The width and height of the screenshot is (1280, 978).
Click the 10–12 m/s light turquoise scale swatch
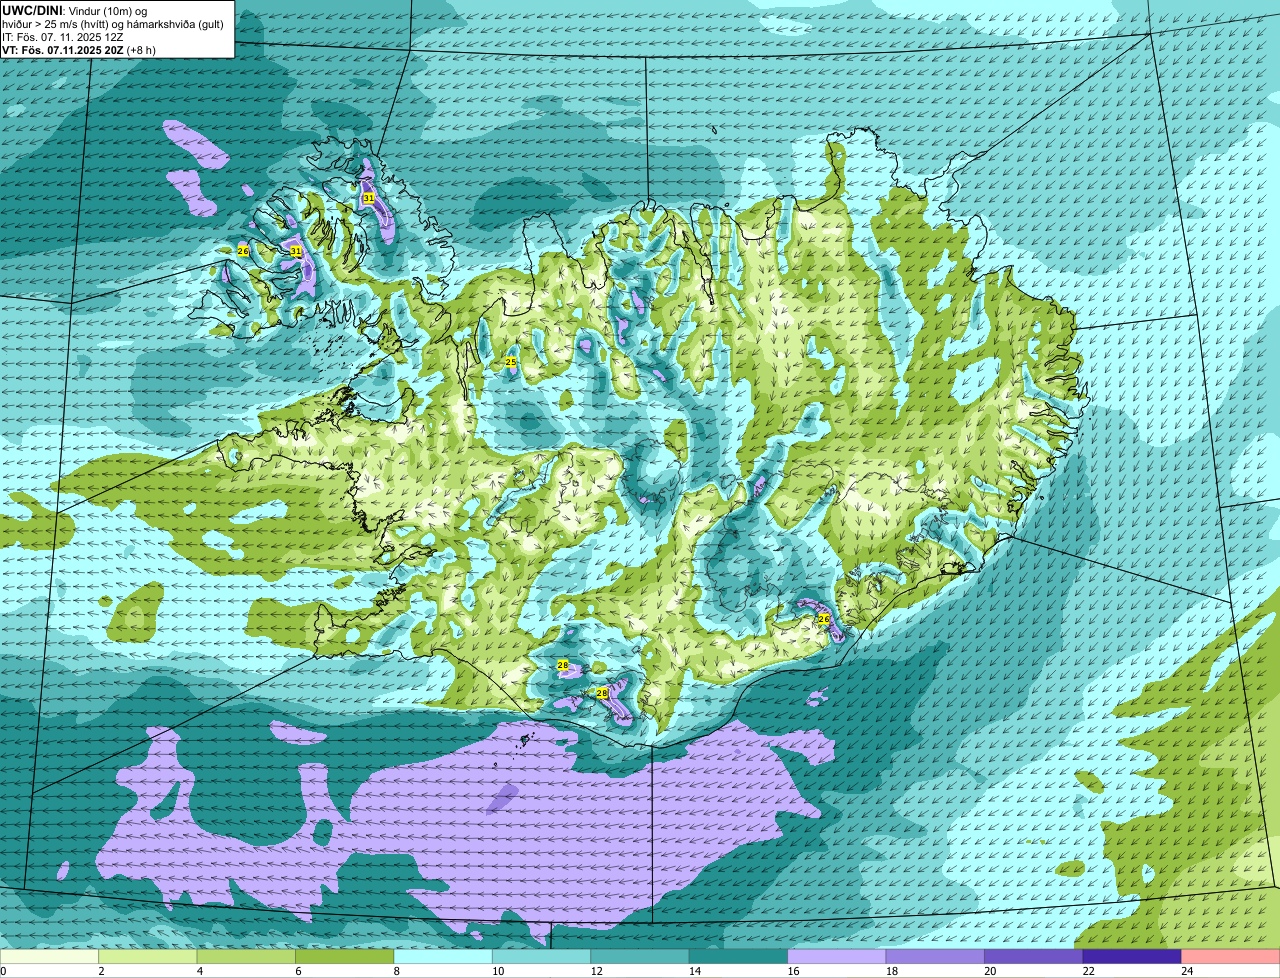pos(541,957)
